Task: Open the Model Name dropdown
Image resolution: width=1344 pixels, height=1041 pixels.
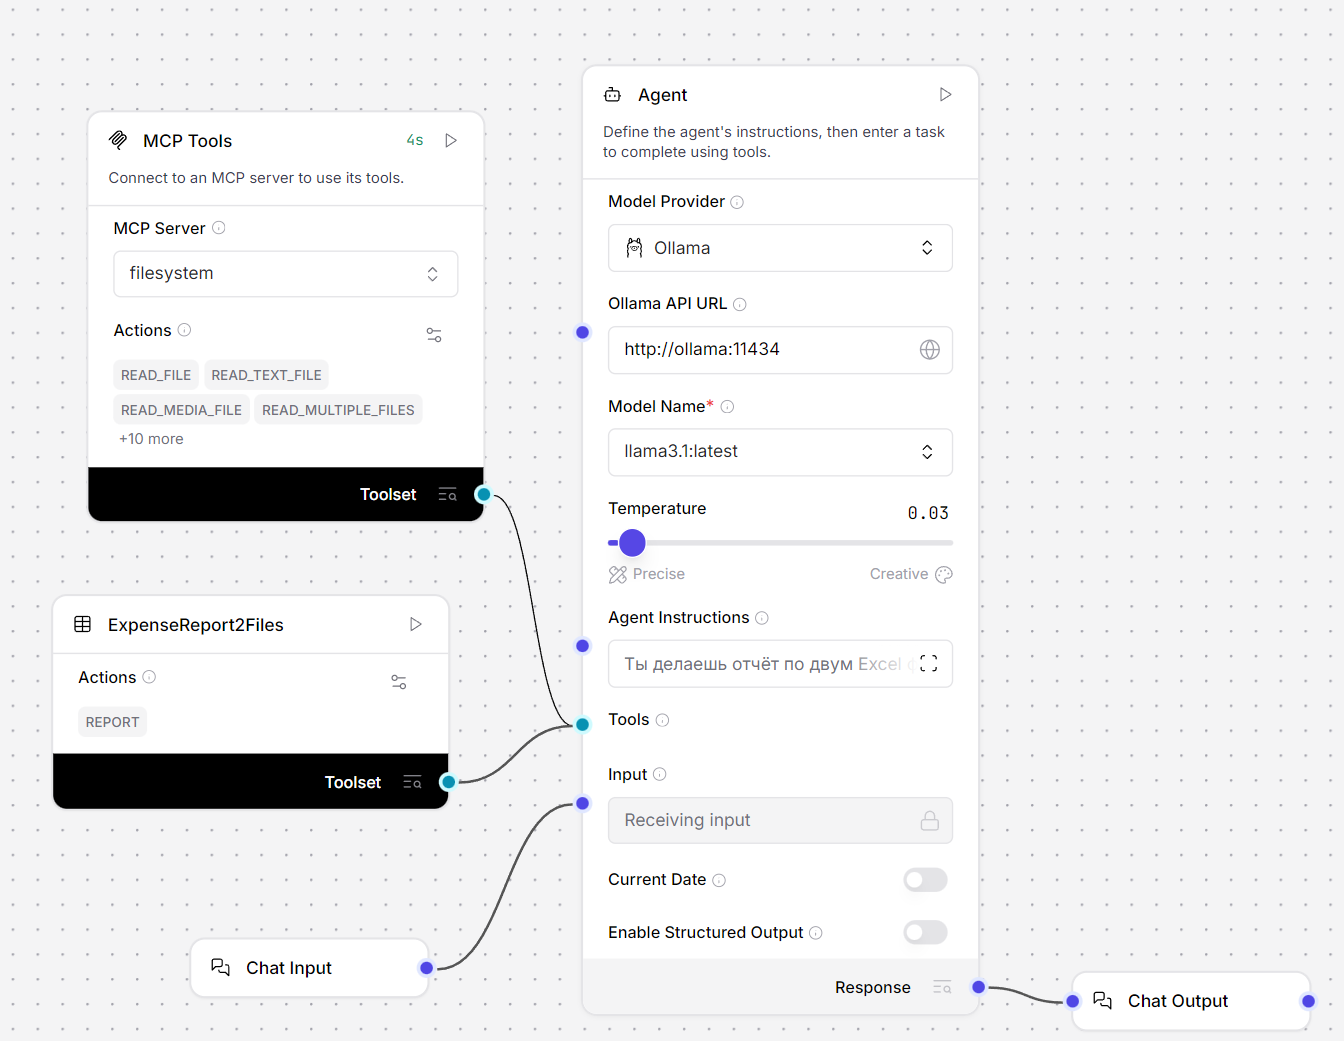Action: [x=780, y=452]
